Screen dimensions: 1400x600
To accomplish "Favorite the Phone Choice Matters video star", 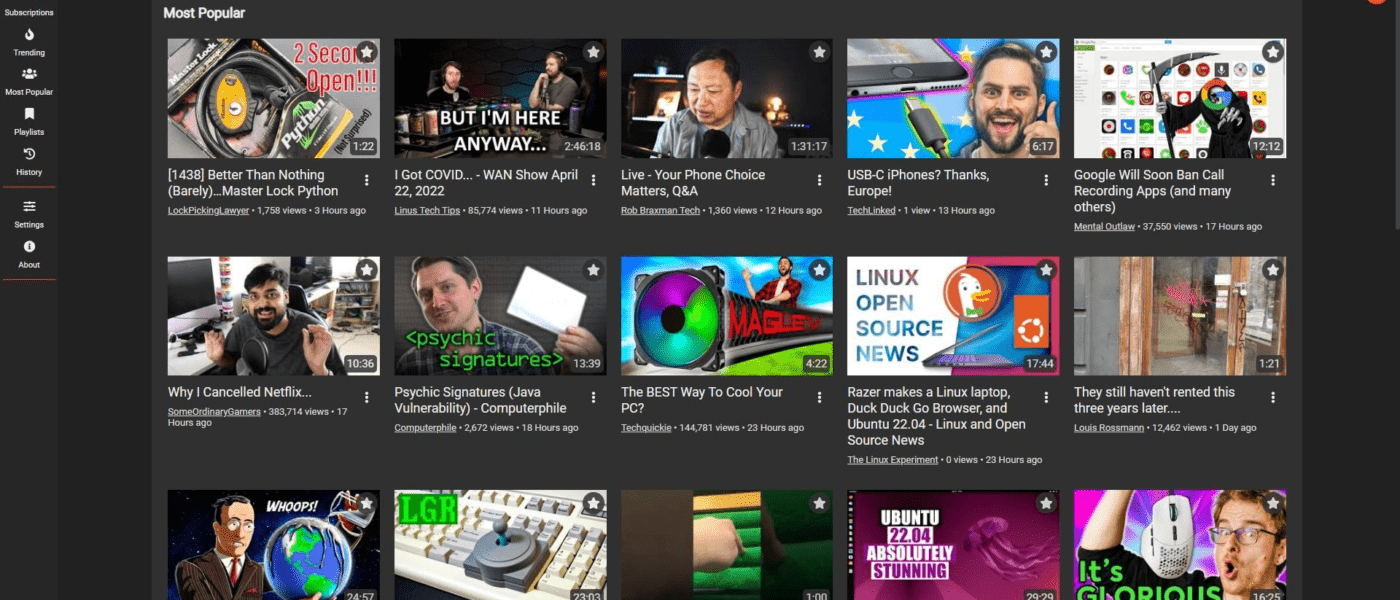I will tap(820, 52).
